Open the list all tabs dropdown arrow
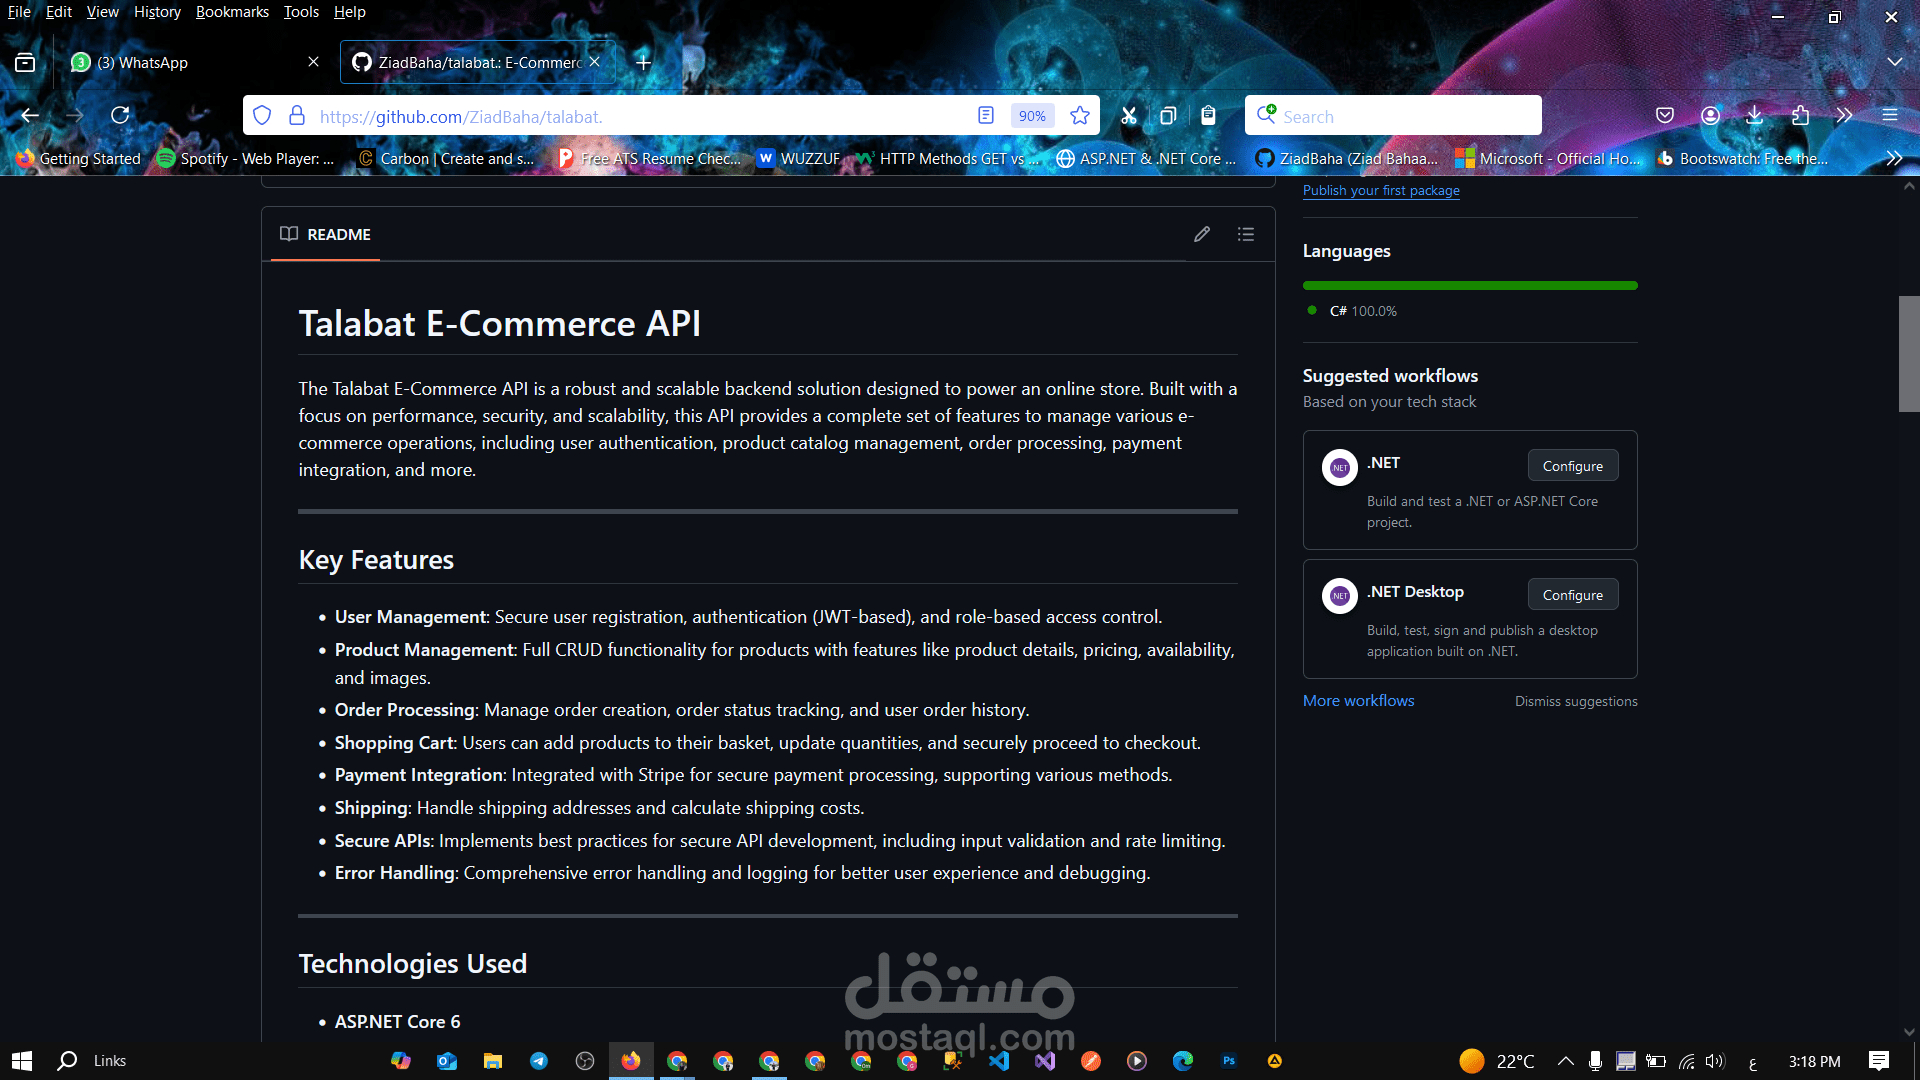 tap(1894, 62)
